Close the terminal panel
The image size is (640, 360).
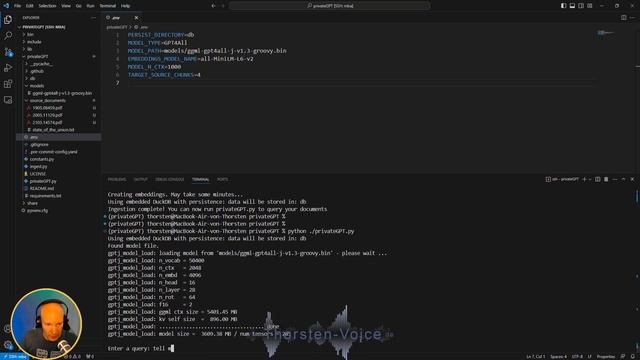tap(632, 179)
